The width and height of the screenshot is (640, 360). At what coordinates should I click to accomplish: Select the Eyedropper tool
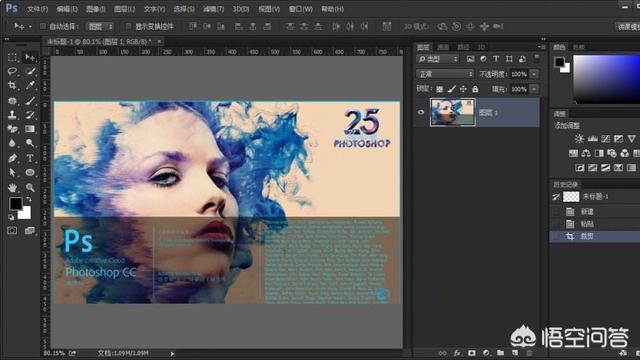pos(30,85)
